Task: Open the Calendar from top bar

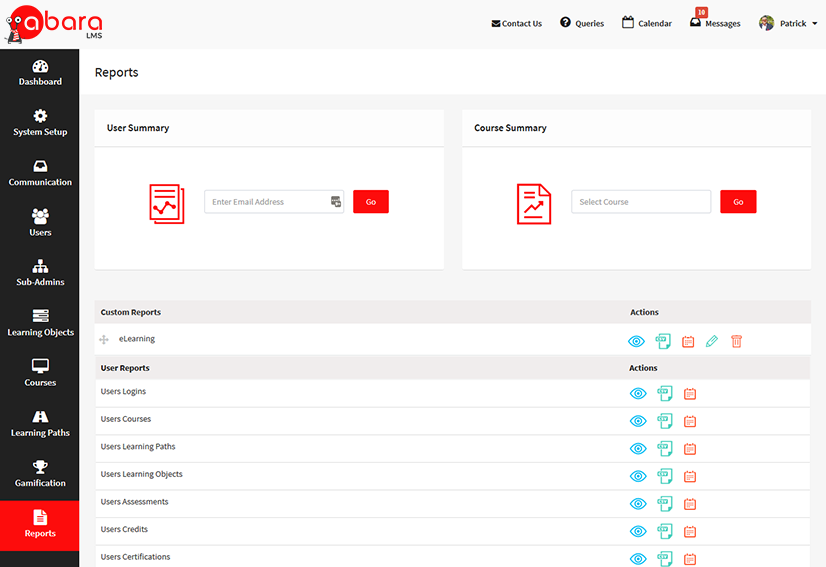Action: 646,23
